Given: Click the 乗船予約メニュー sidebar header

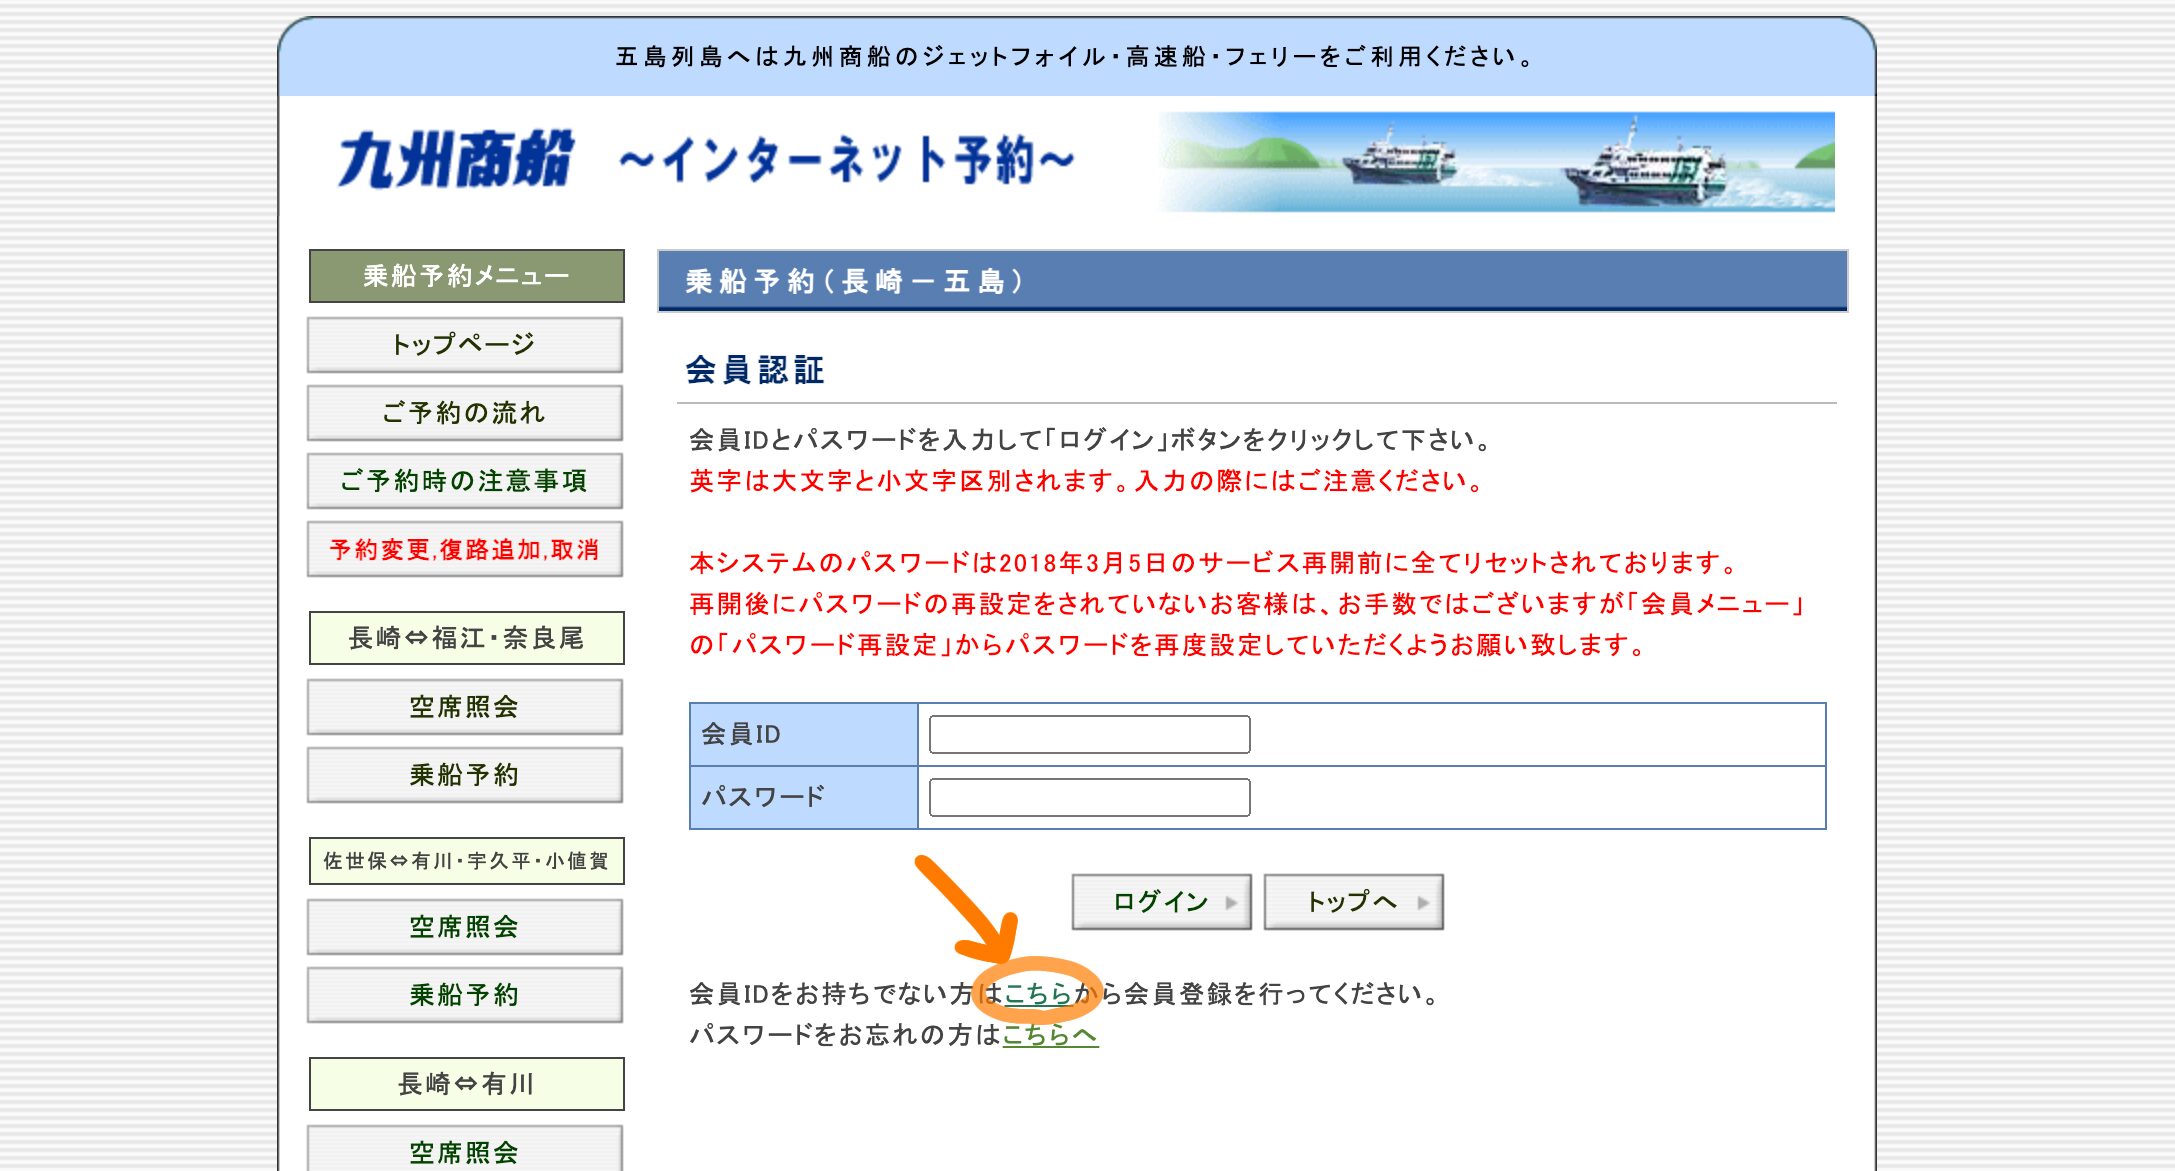Looking at the screenshot, I should pyautogui.click(x=467, y=276).
